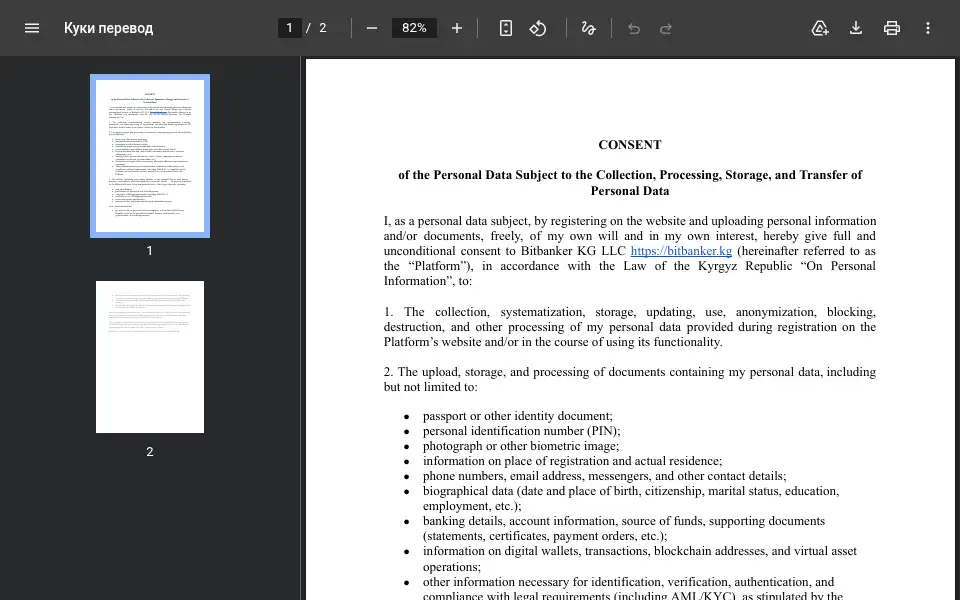Open the three-dot more actions menu
Viewport: 960px width, 600px height.
click(x=928, y=28)
